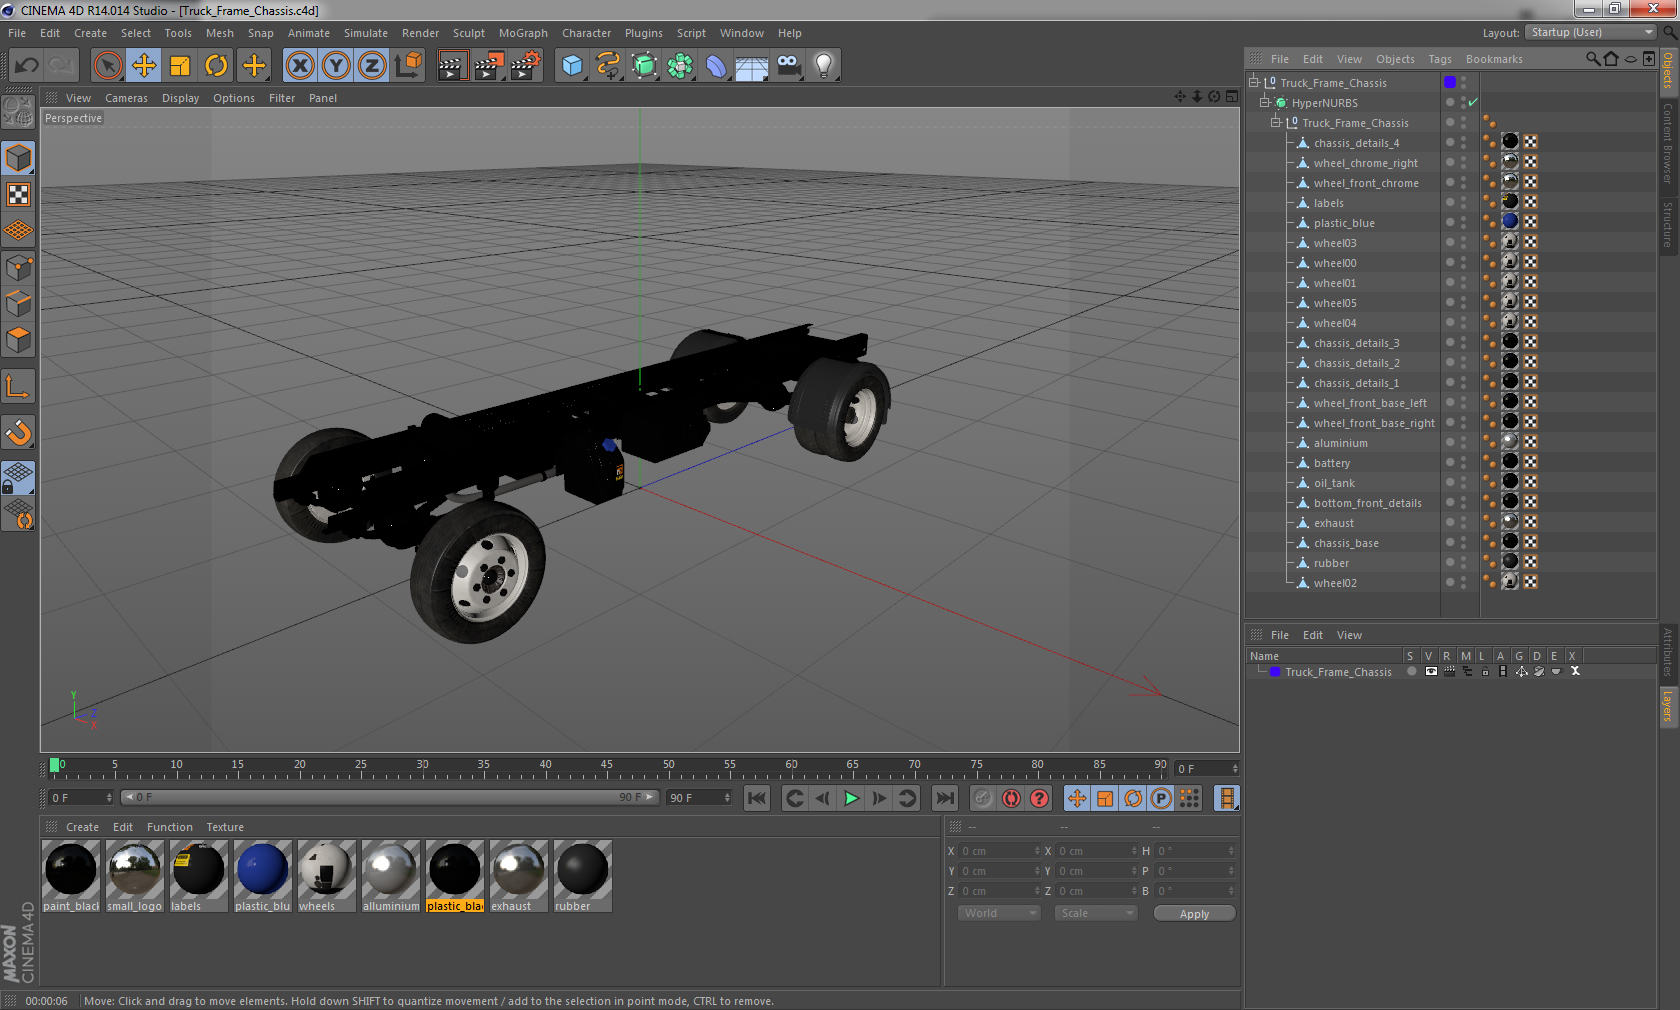Add a light object

[824, 66]
